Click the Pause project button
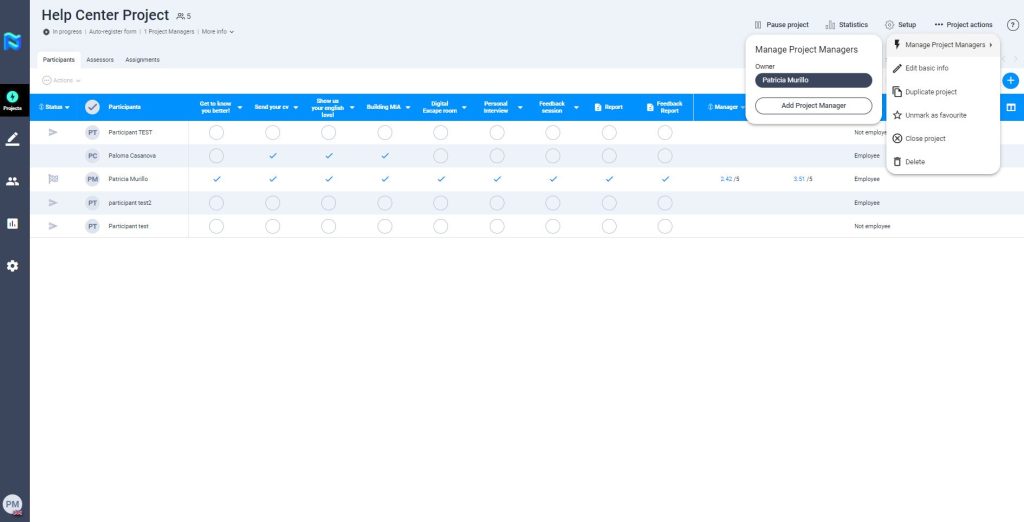The height and width of the screenshot is (522, 1024). click(x=781, y=25)
